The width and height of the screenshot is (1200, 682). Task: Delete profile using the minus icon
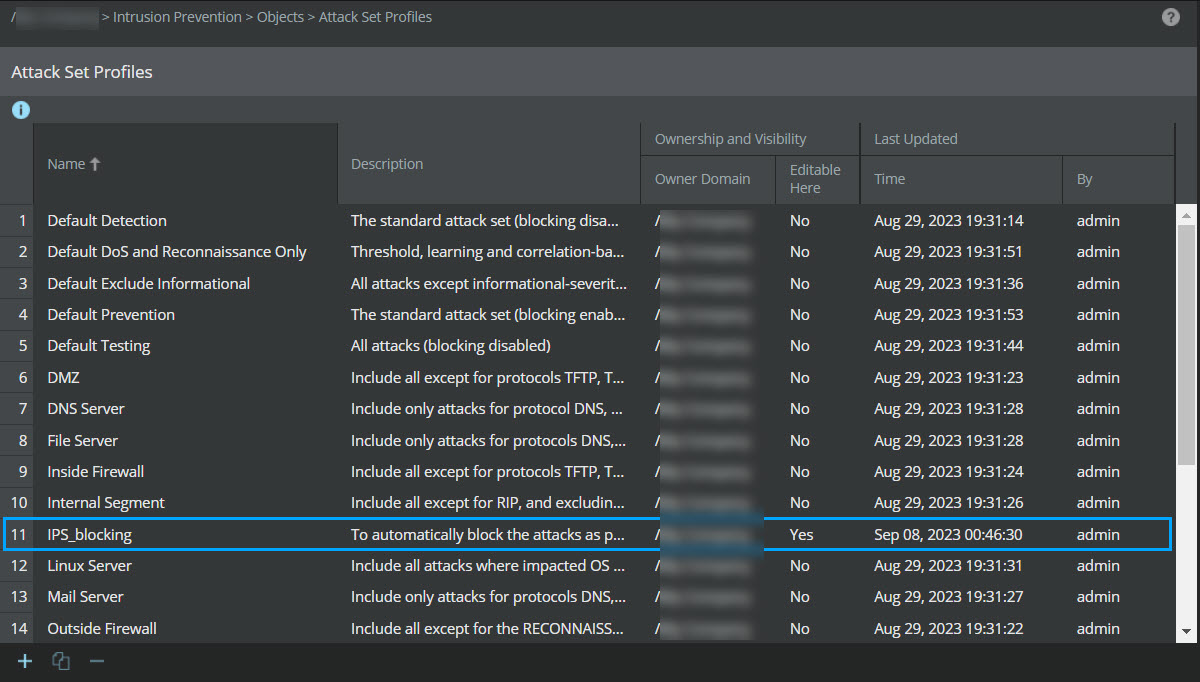coord(97,661)
